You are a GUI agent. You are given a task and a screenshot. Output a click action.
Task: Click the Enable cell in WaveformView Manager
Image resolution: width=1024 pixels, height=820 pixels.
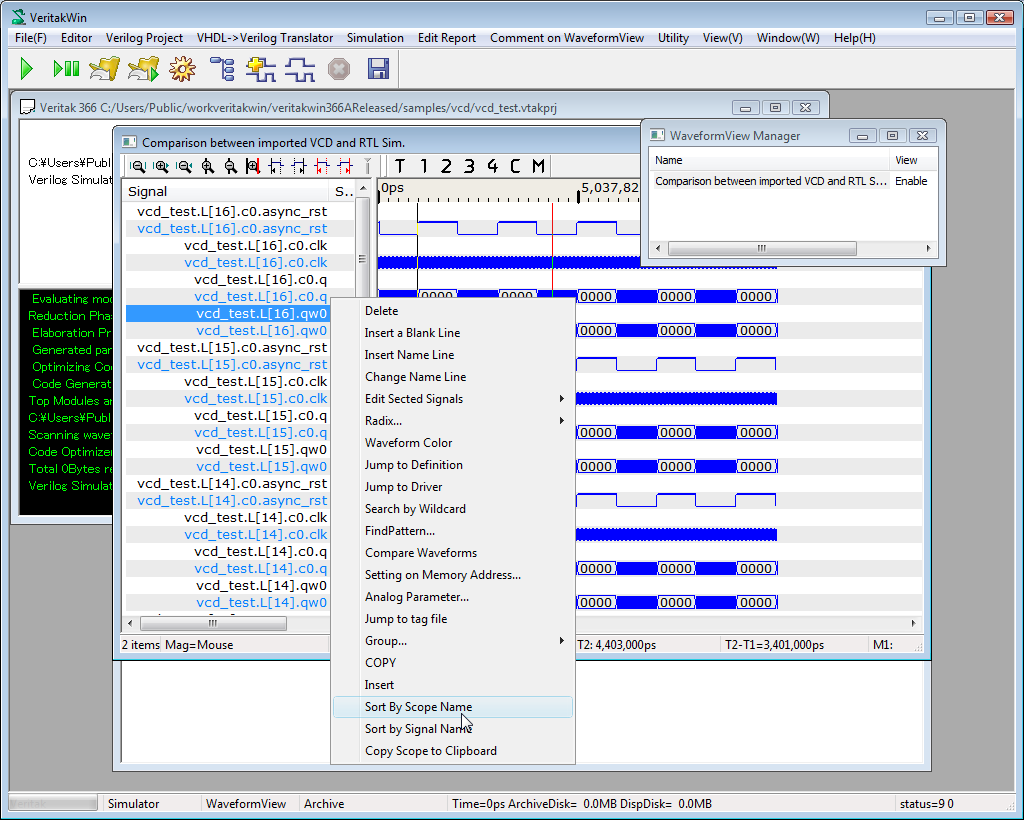point(911,181)
